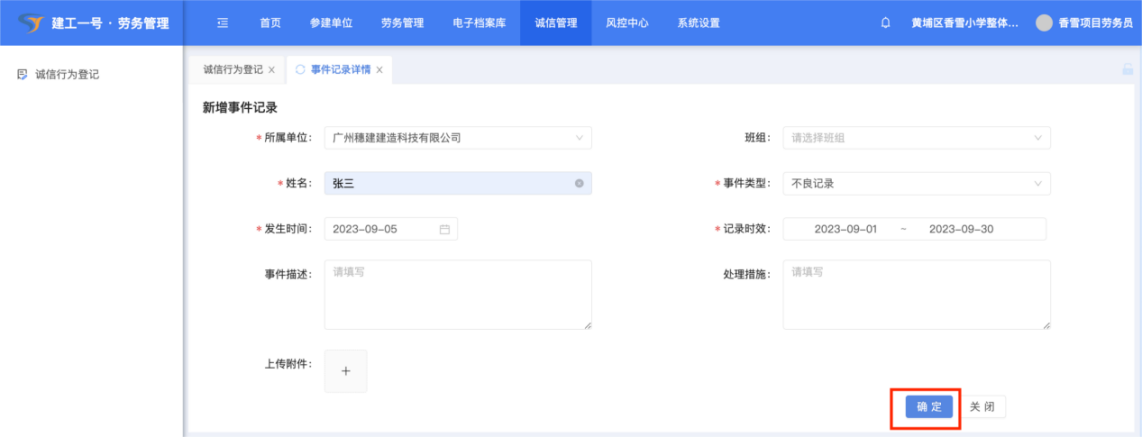Click the plus icon to upload attachment
Screen dimensions: 1142x437
coord(346,371)
